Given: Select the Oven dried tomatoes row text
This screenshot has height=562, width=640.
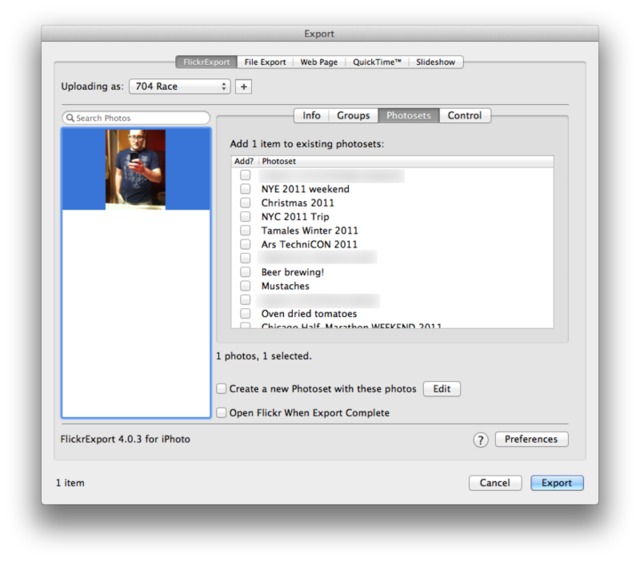Looking at the screenshot, I should 309,314.
